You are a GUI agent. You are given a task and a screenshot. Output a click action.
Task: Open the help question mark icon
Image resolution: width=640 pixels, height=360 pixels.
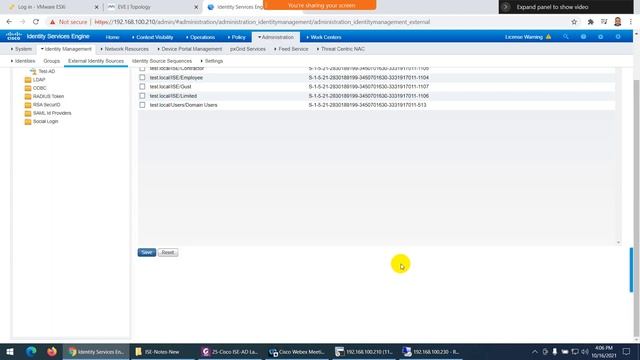point(583,37)
